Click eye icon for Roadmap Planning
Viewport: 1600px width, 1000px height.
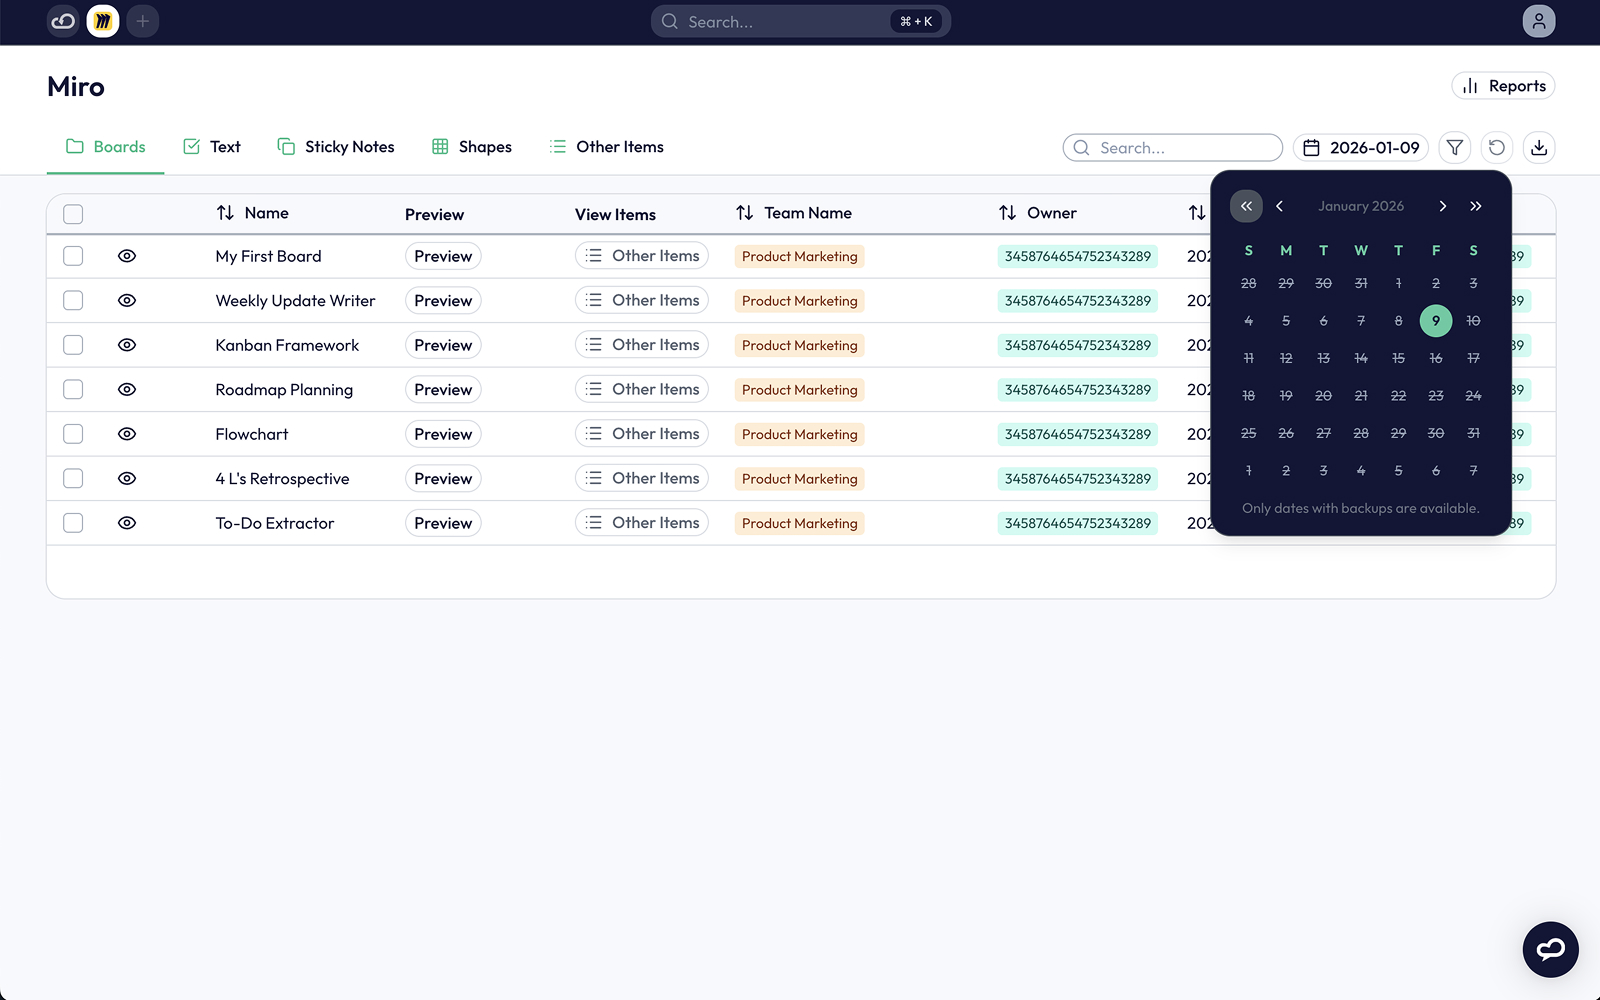[127, 389]
